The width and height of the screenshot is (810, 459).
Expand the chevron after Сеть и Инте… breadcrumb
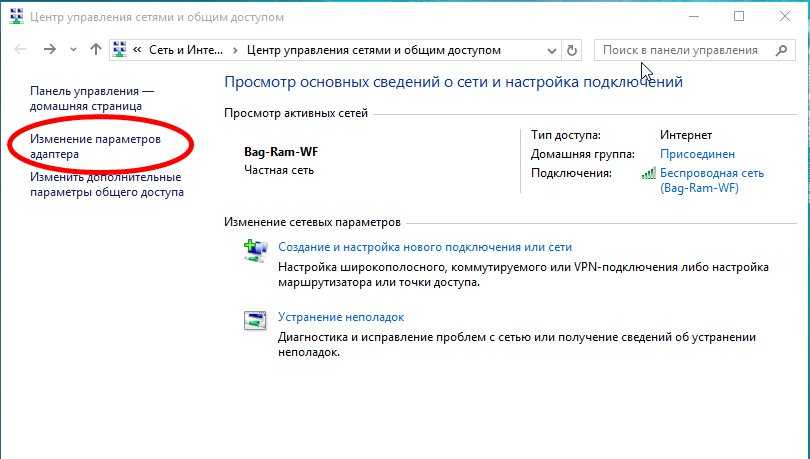(x=236, y=49)
